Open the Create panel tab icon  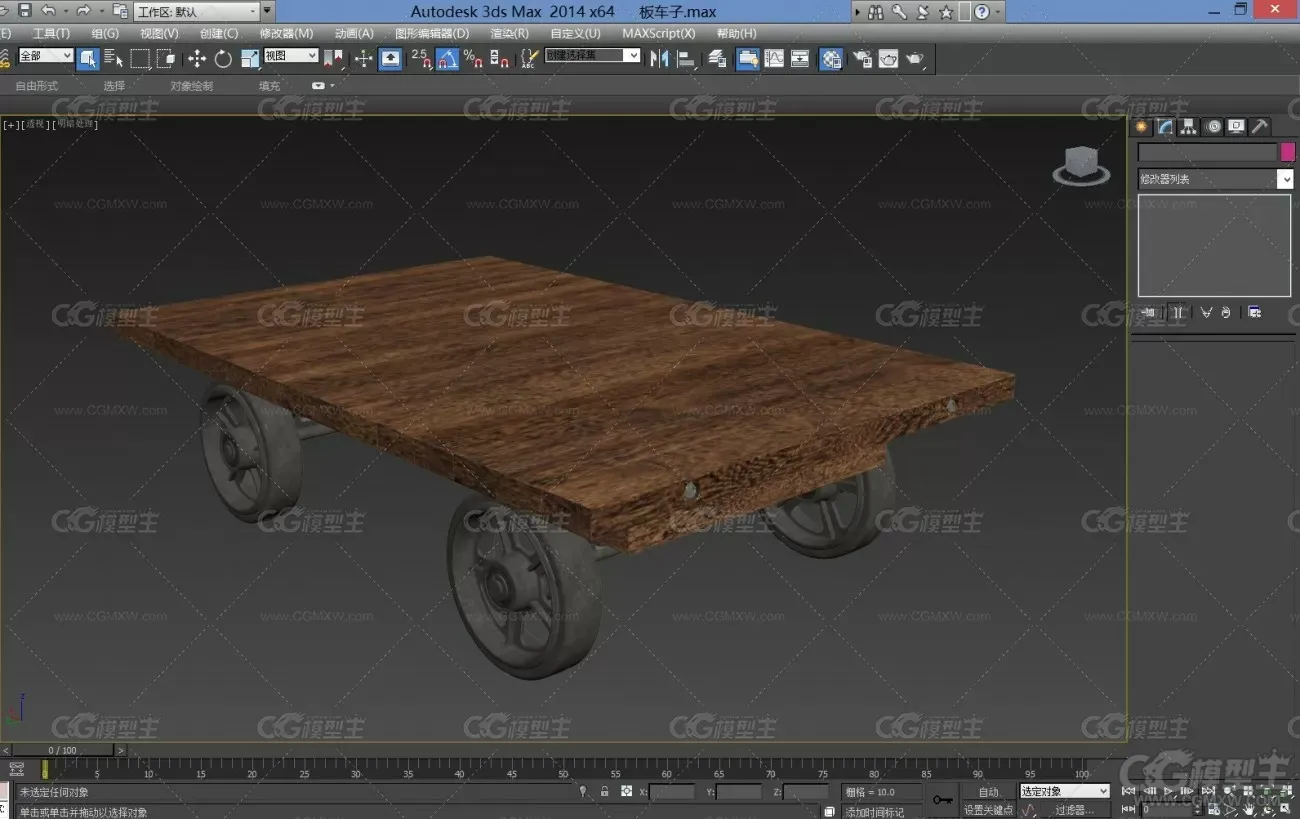[1141, 127]
